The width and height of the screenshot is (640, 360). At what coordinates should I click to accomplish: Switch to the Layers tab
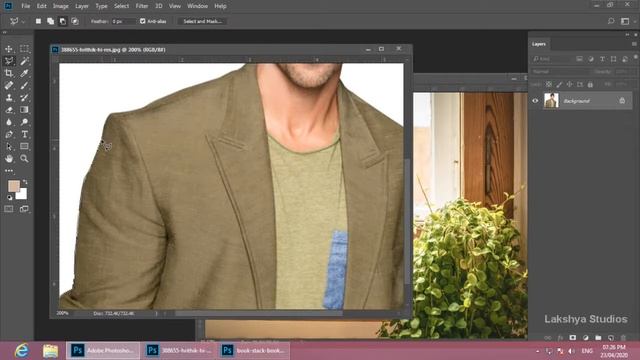click(539, 44)
